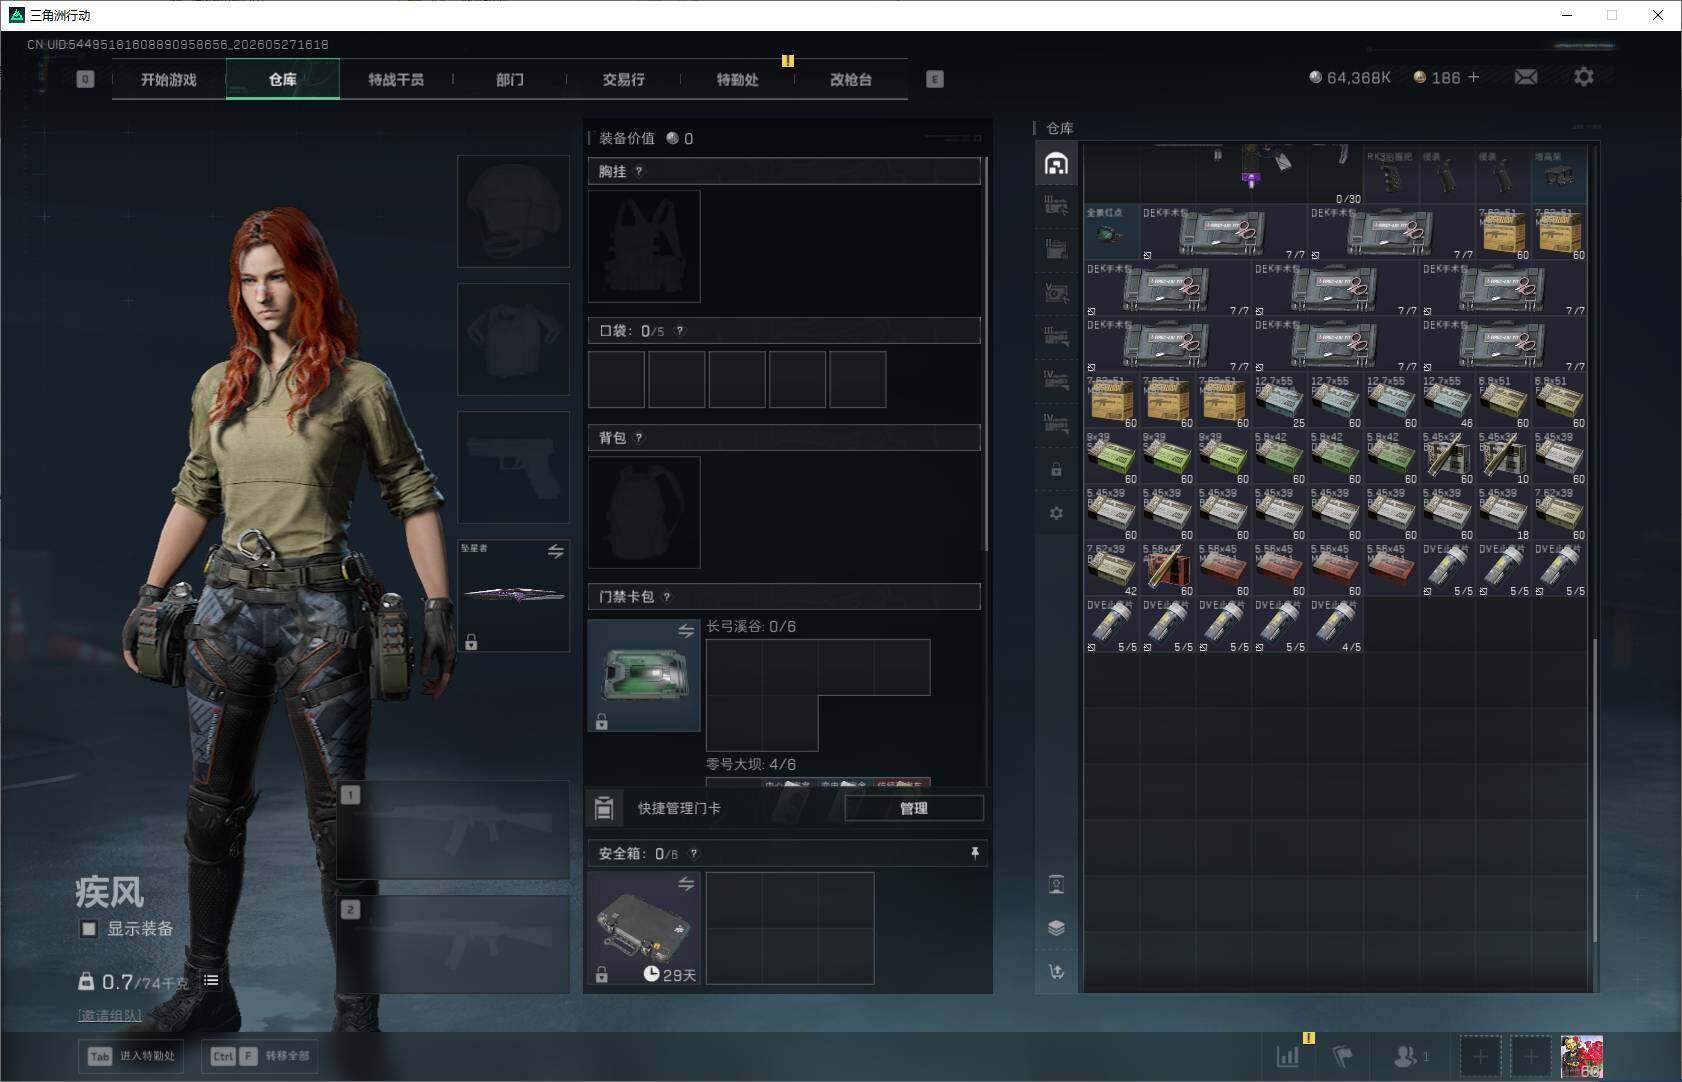Click the equipment panel scrollbar

pos(986,354)
